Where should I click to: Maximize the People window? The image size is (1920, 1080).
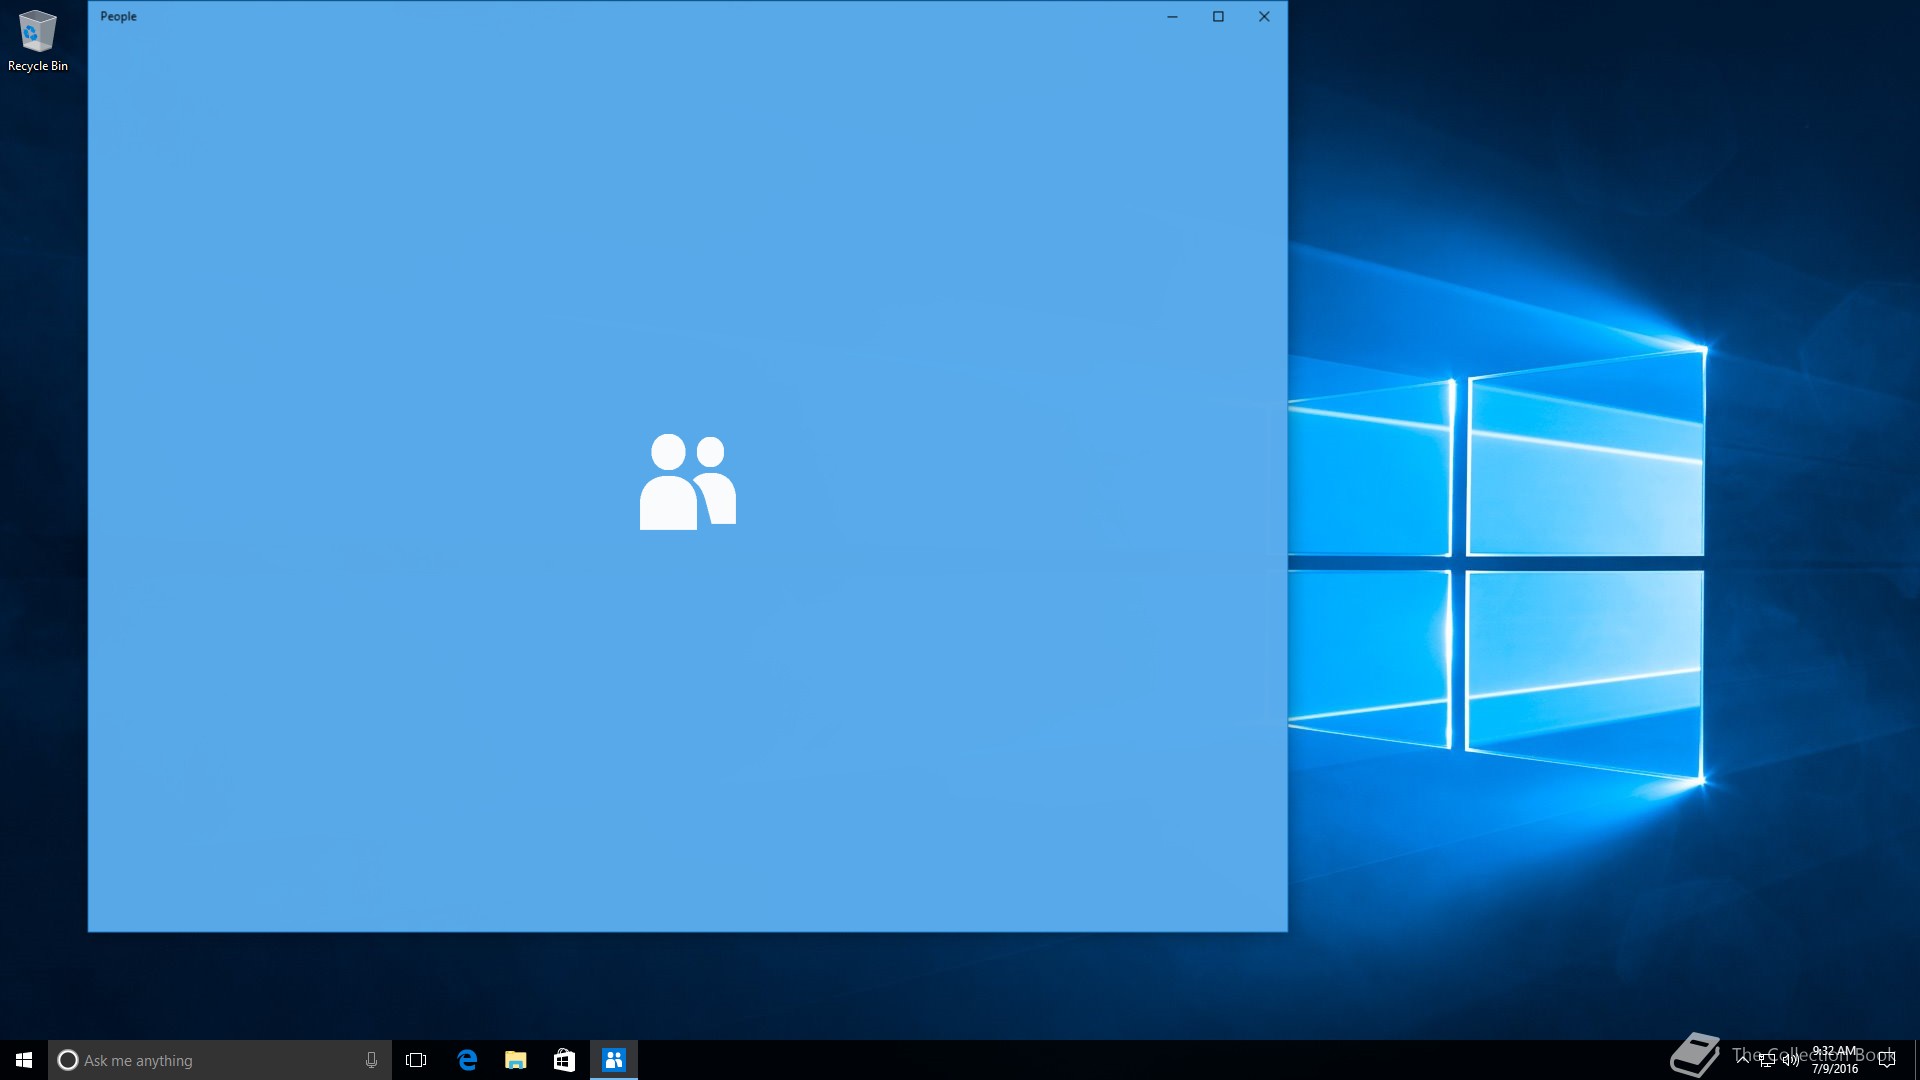pos(1218,16)
